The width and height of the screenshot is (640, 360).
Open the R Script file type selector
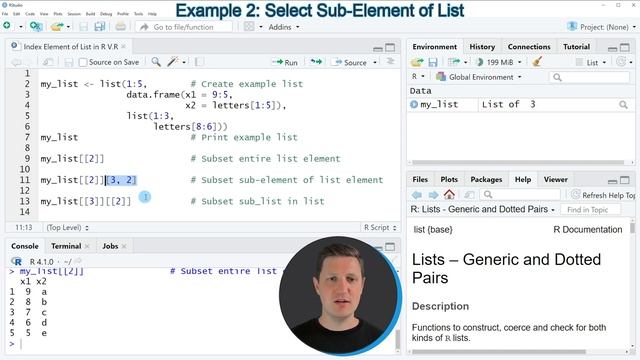(380, 227)
